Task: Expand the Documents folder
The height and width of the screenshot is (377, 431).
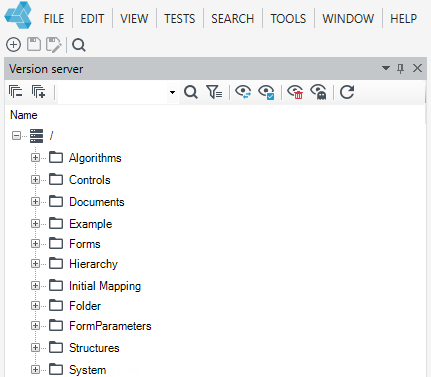Action: tap(35, 202)
